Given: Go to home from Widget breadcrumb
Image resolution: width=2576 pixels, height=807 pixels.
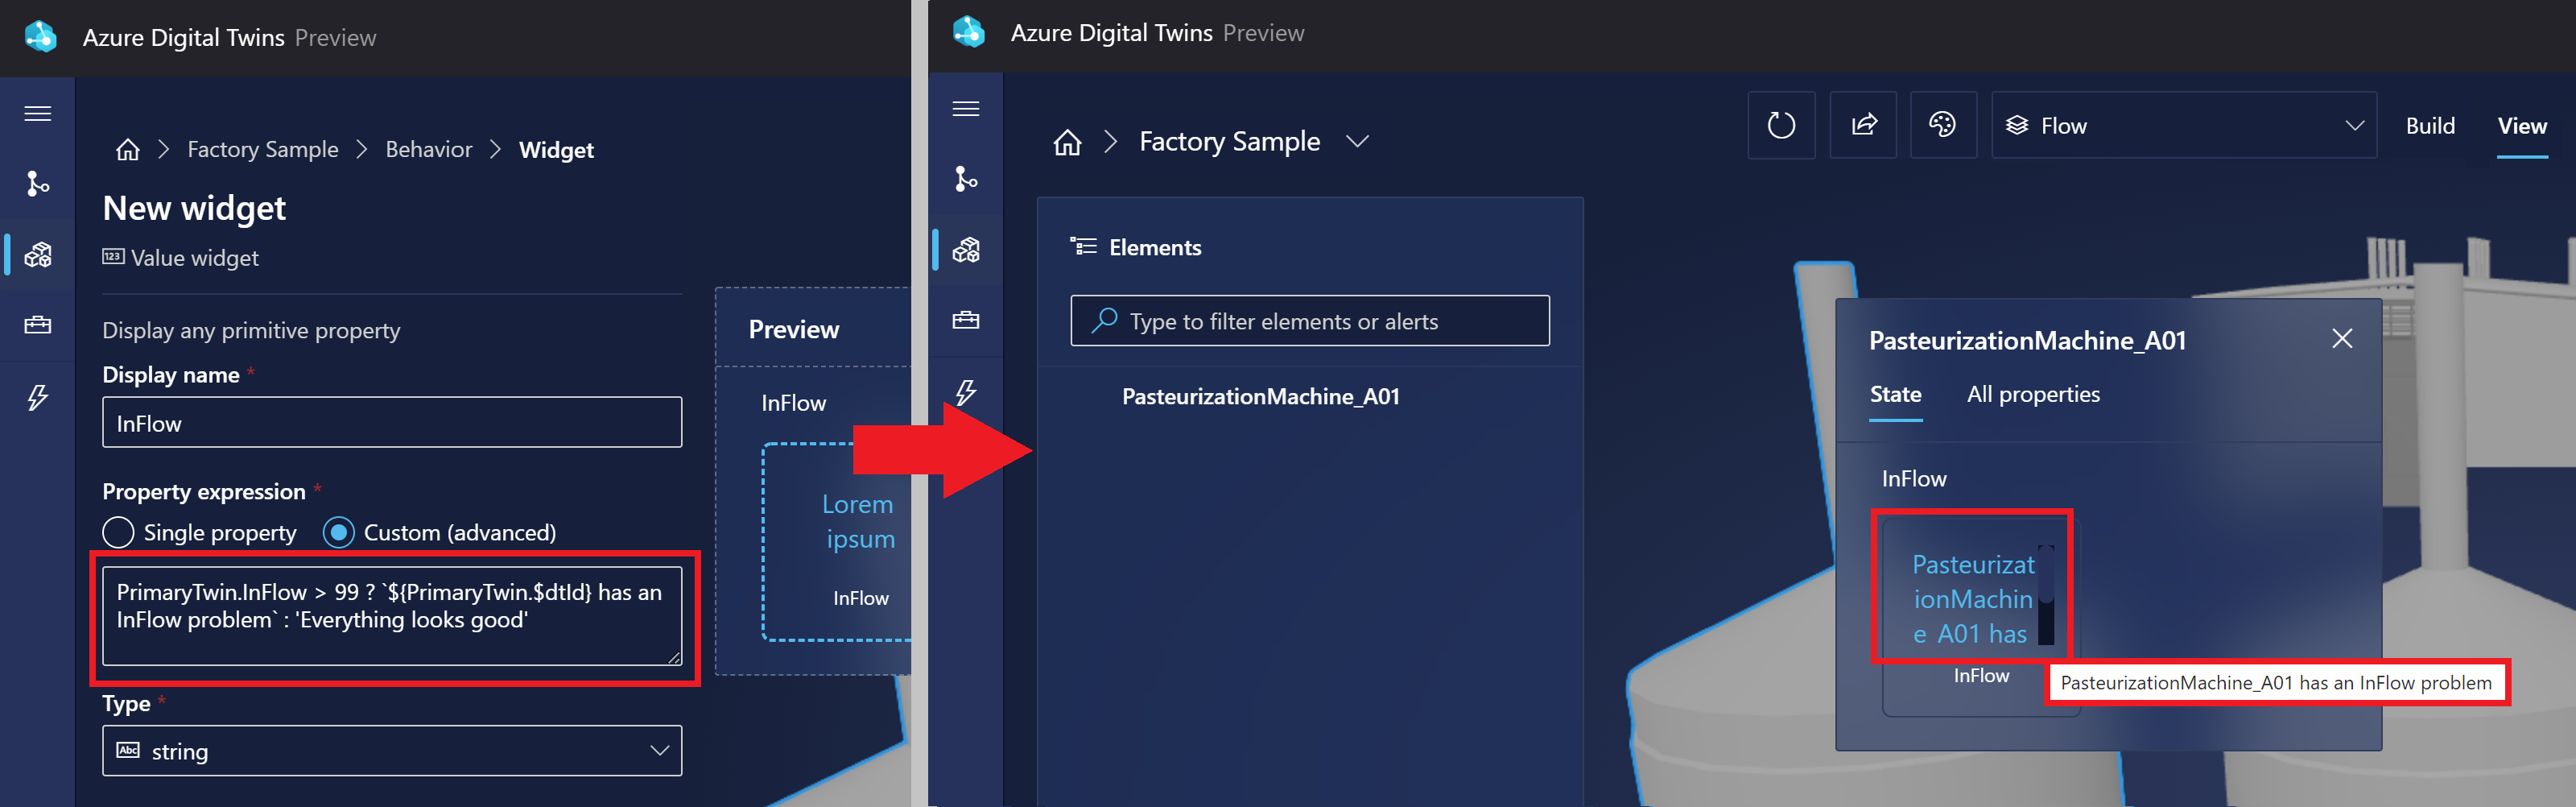Looking at the screenshot, I should pos(128,150).
